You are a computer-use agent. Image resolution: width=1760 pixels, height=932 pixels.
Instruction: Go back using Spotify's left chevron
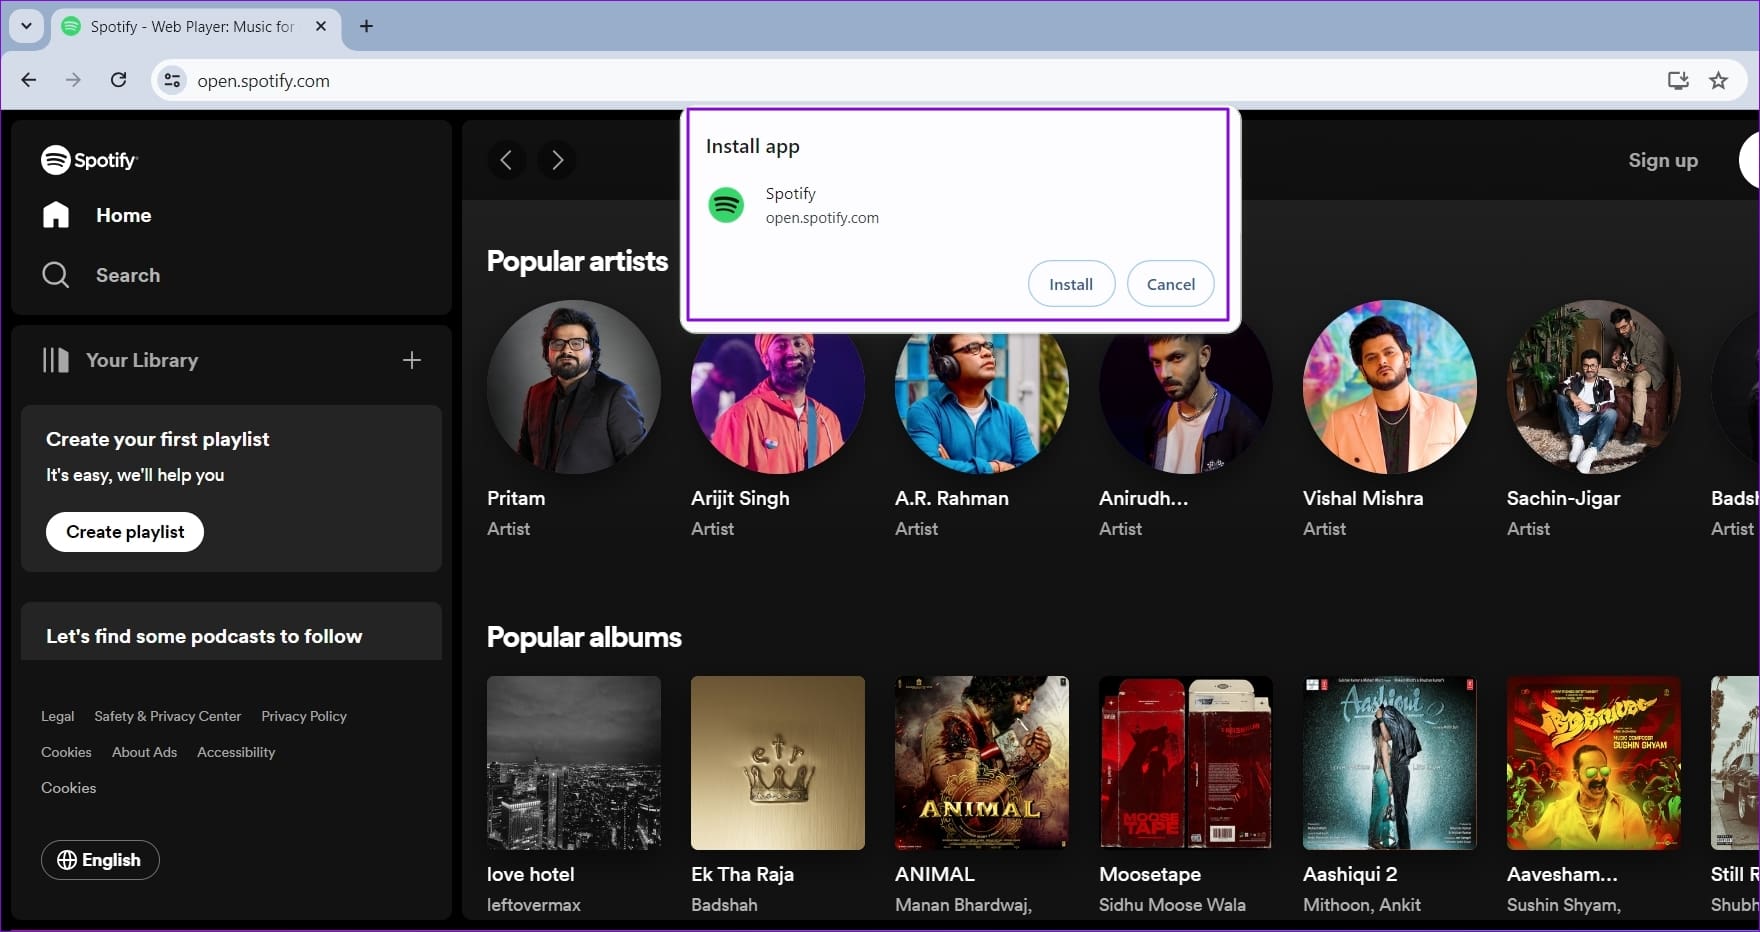click(x=506, y=160)
